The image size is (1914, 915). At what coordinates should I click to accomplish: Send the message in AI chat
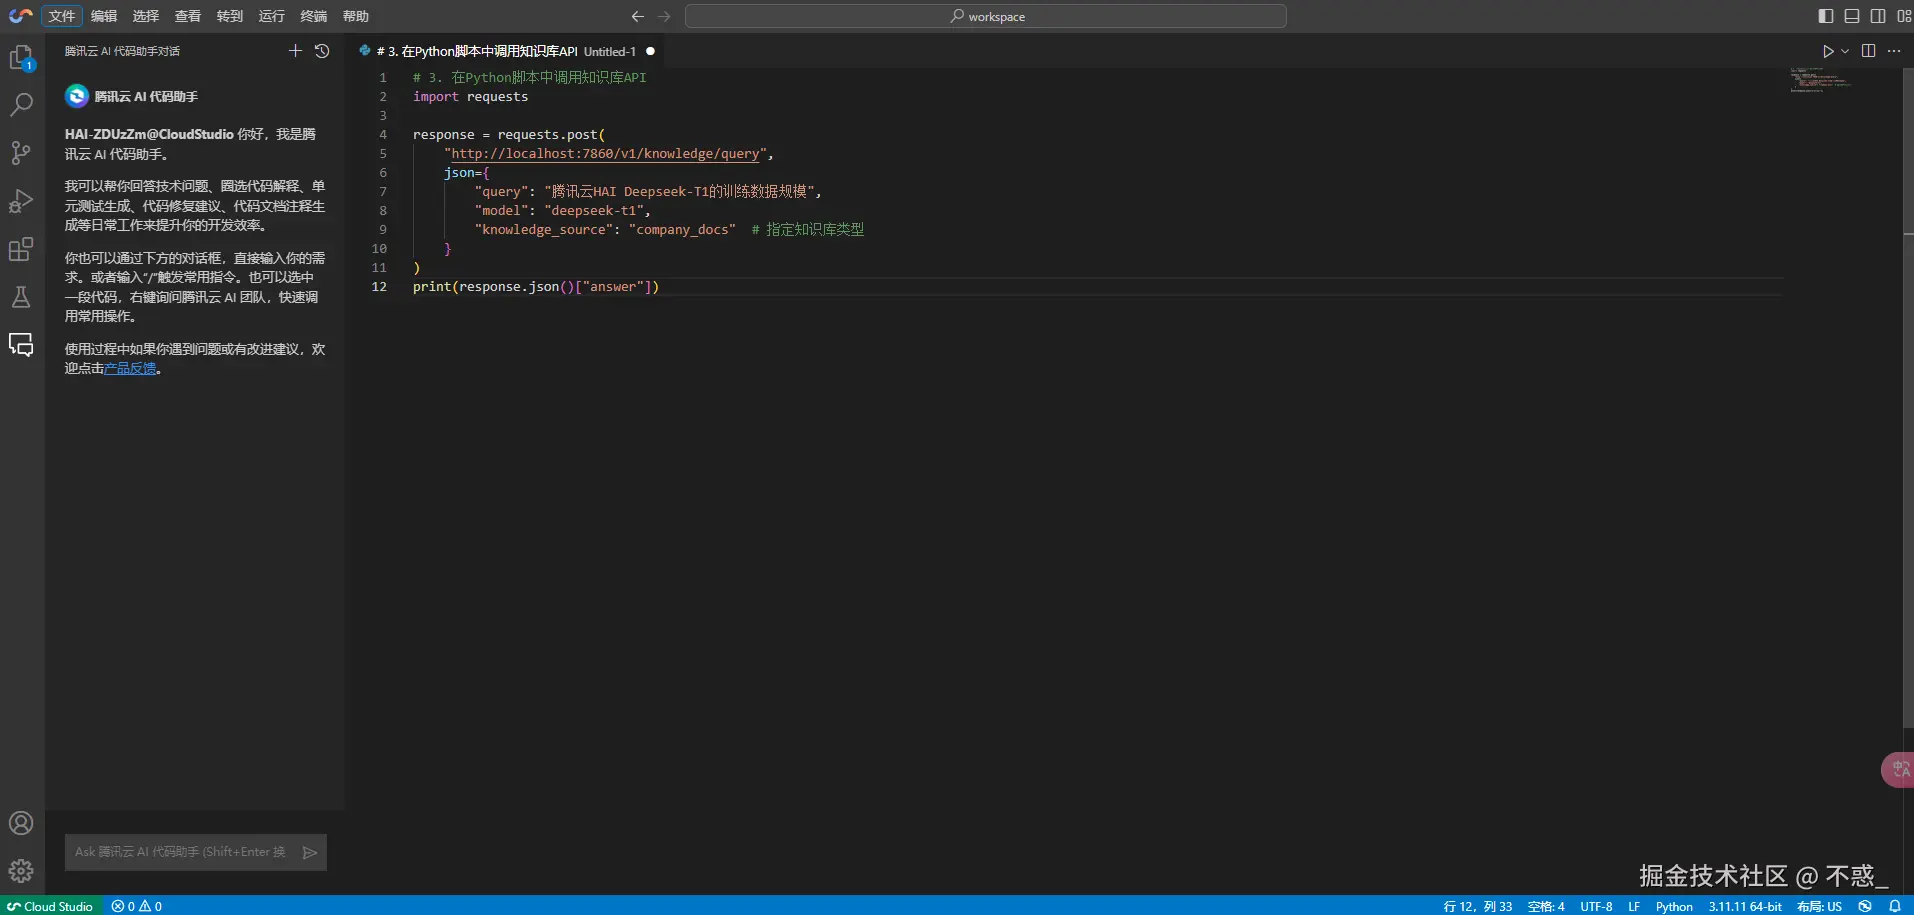point(310,852)
